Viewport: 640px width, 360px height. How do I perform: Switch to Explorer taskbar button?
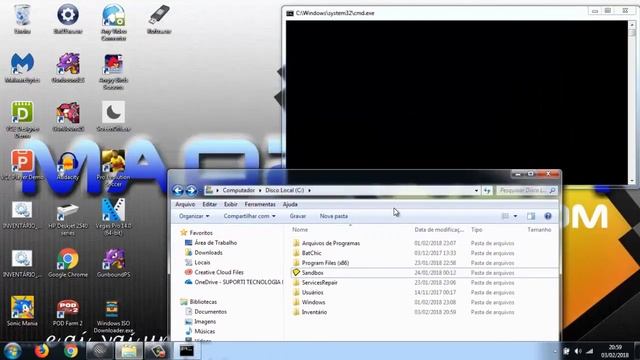tap(129, 351)
